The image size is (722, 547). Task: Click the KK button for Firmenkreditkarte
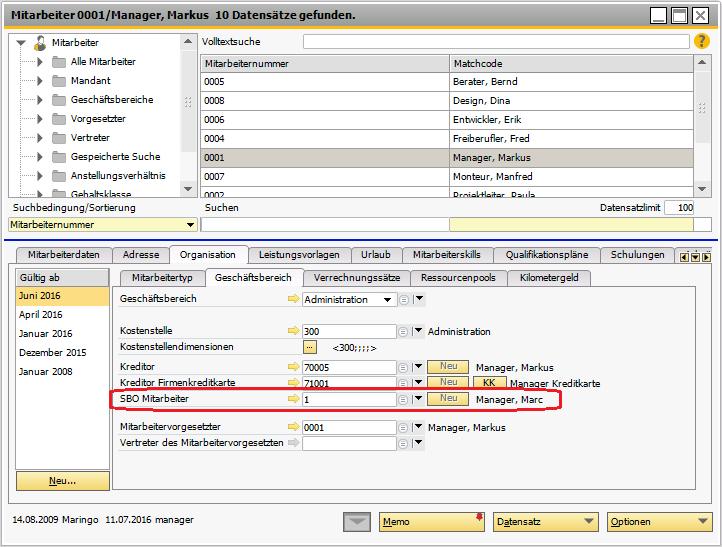(489, 382)
